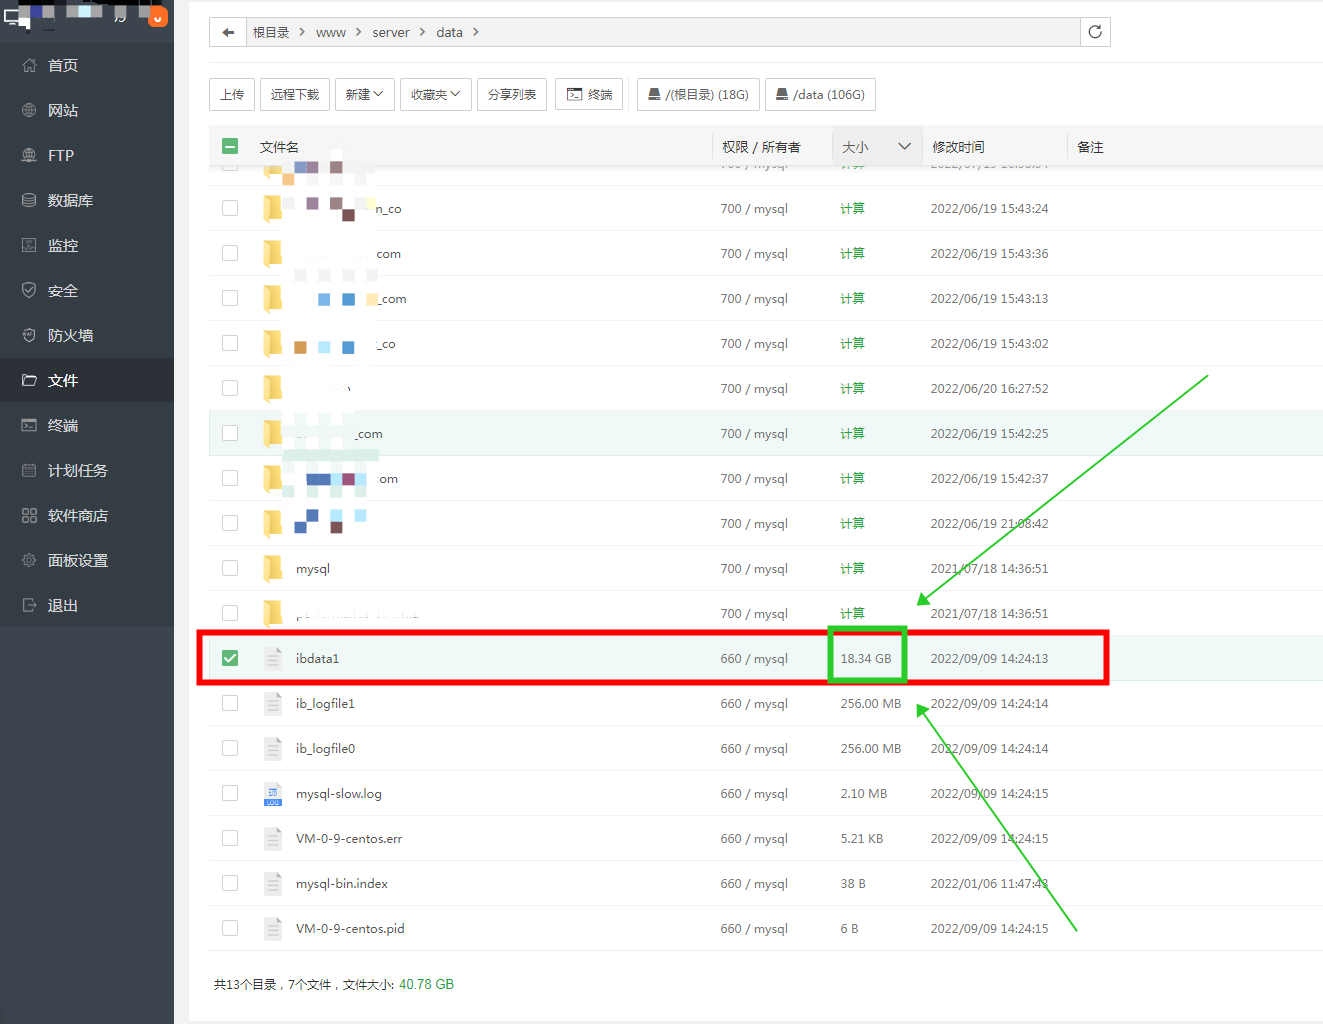Click the 文件 folder icon in the sidebar

(x=29, y=380)
